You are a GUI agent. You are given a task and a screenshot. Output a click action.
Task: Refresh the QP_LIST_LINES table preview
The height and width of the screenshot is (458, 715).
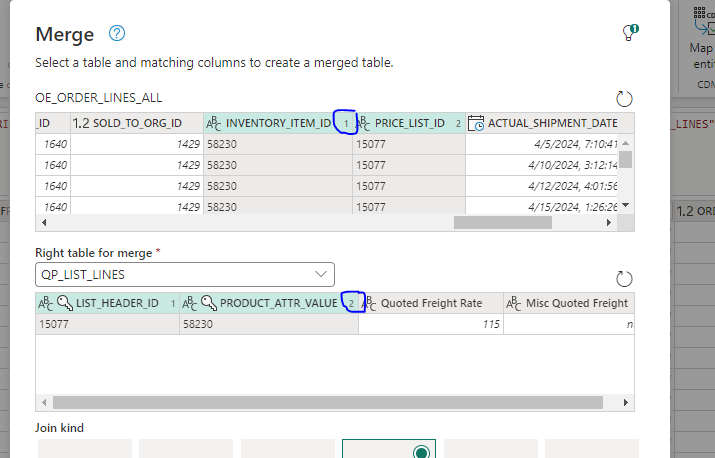point(624,279)
